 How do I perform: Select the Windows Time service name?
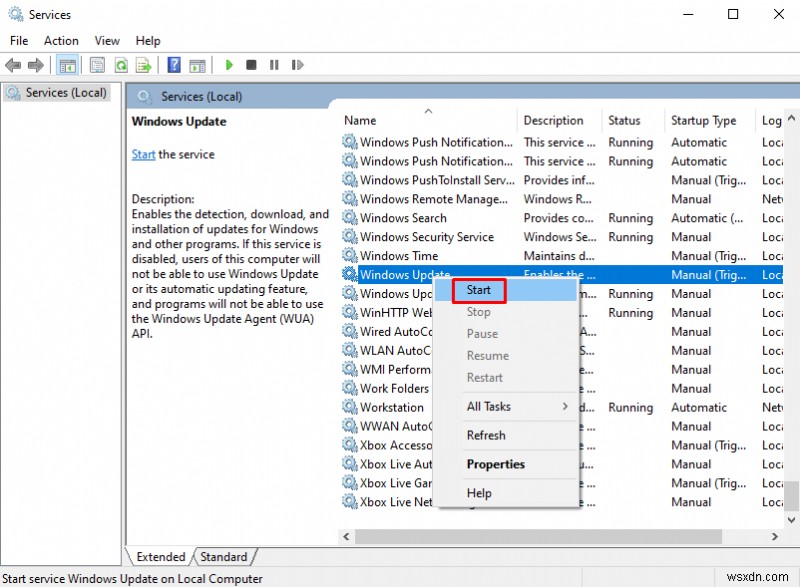[x=399, y=256]
